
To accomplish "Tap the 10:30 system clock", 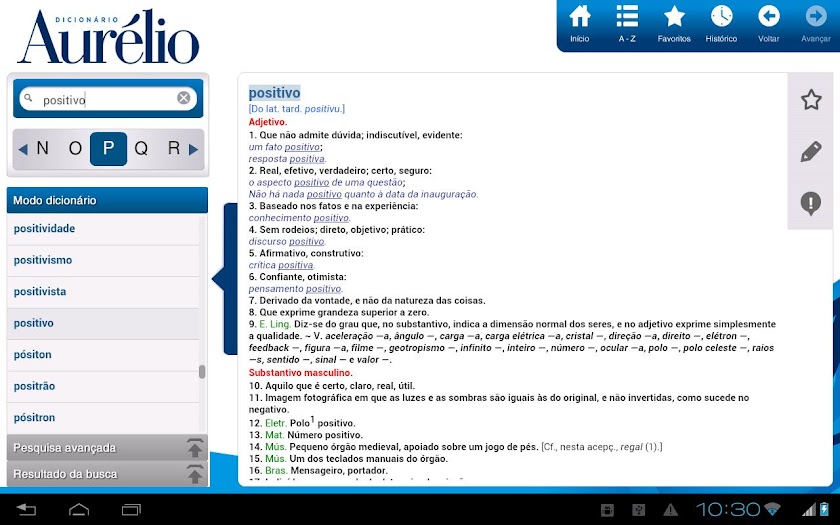I will [x=728, y=509].
